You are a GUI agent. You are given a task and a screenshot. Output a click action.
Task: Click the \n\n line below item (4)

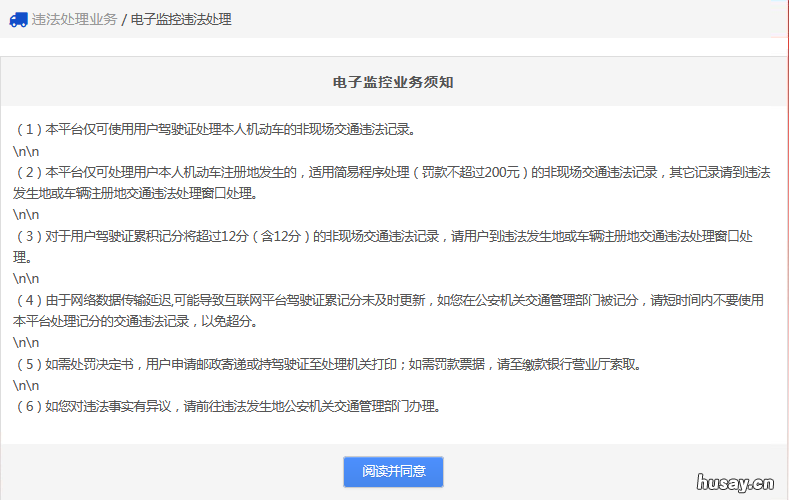pos(26,343)
